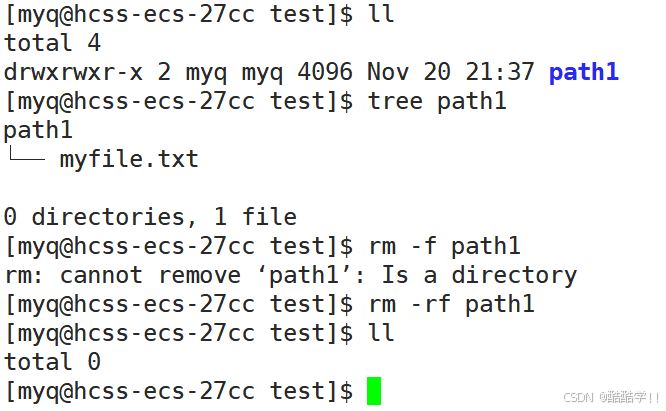Click the 'Is a directory' error message
The width and height of the screenshot is (666, 411).
pos(479,275)
